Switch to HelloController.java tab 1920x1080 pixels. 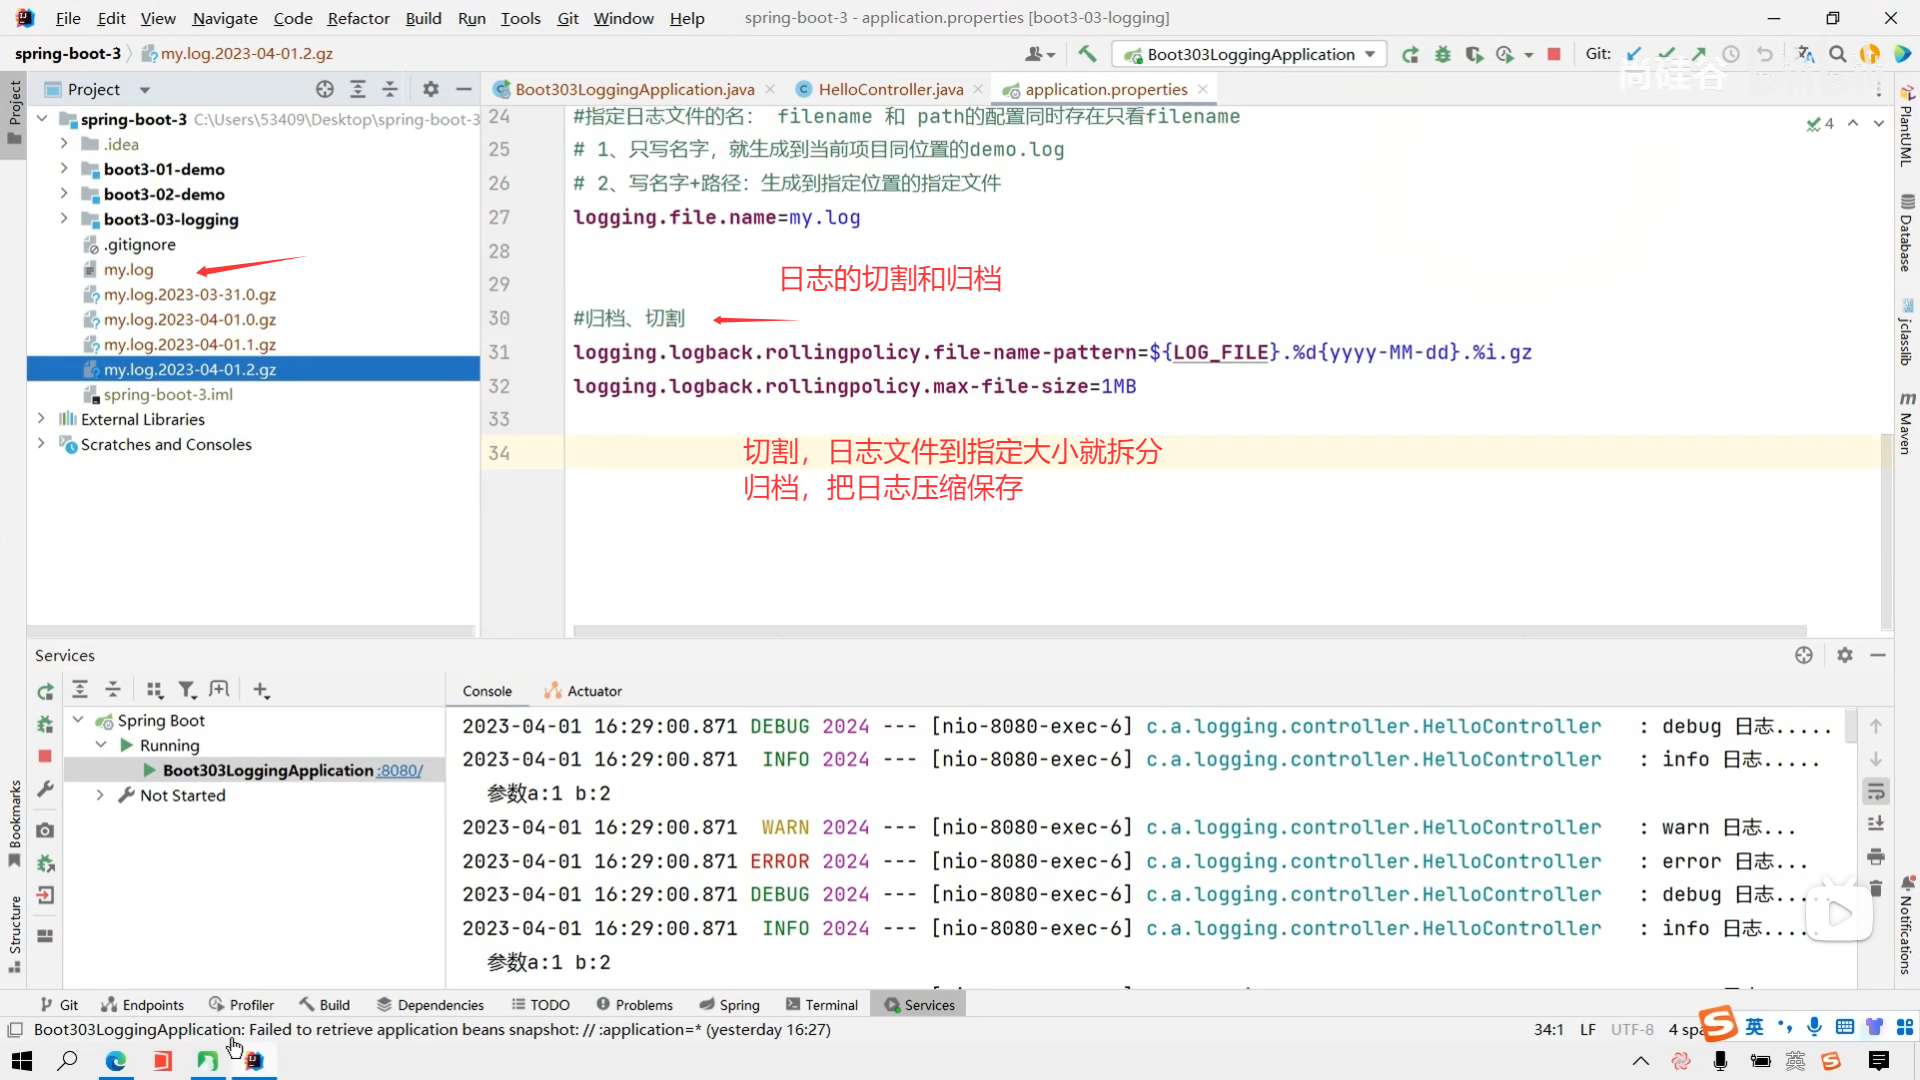click(x=890, y=89)
